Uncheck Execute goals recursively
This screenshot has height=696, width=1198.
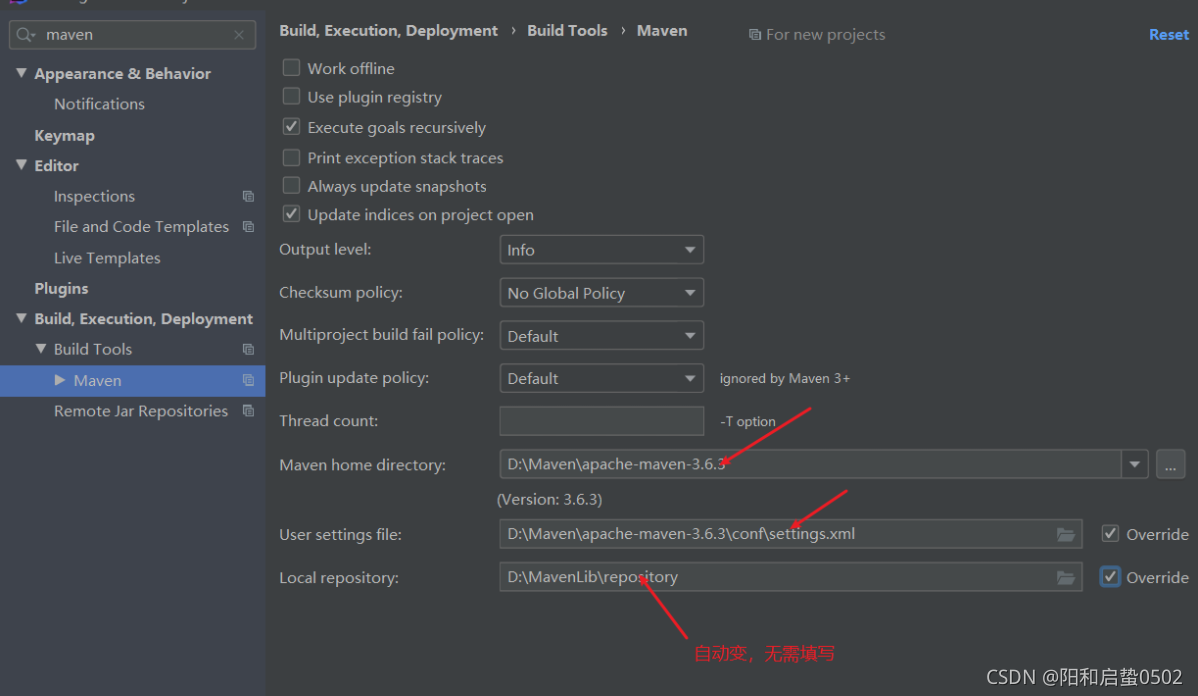[x=291, y=127]
